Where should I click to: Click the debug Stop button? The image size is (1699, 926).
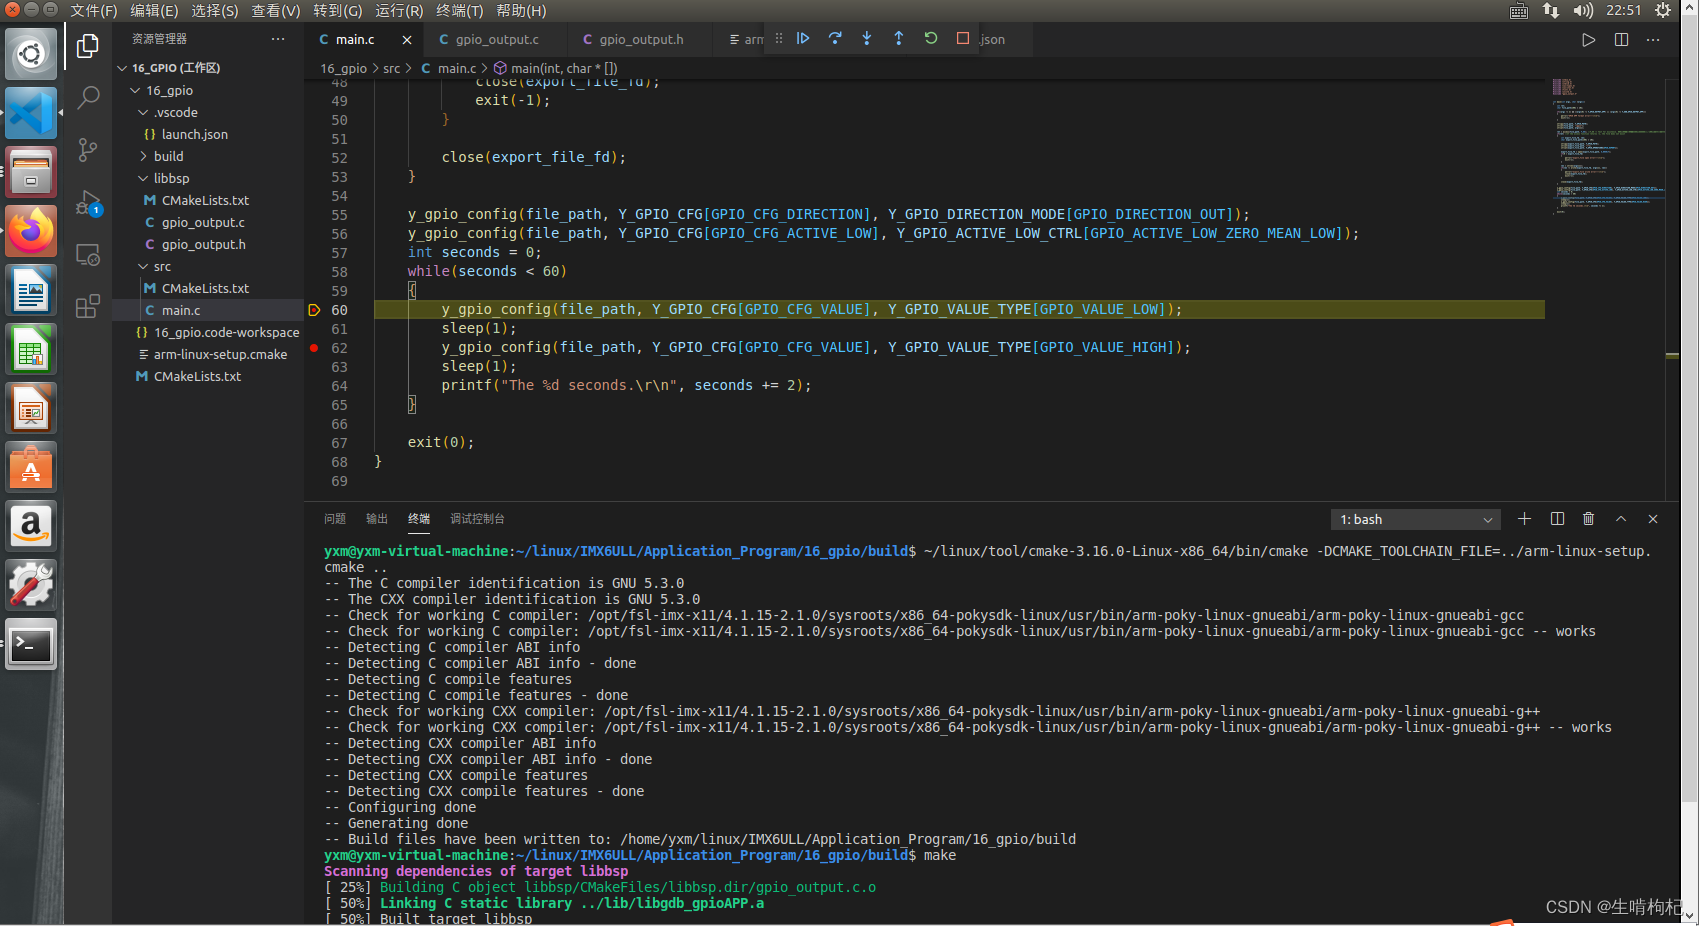(x=963, y=38)
